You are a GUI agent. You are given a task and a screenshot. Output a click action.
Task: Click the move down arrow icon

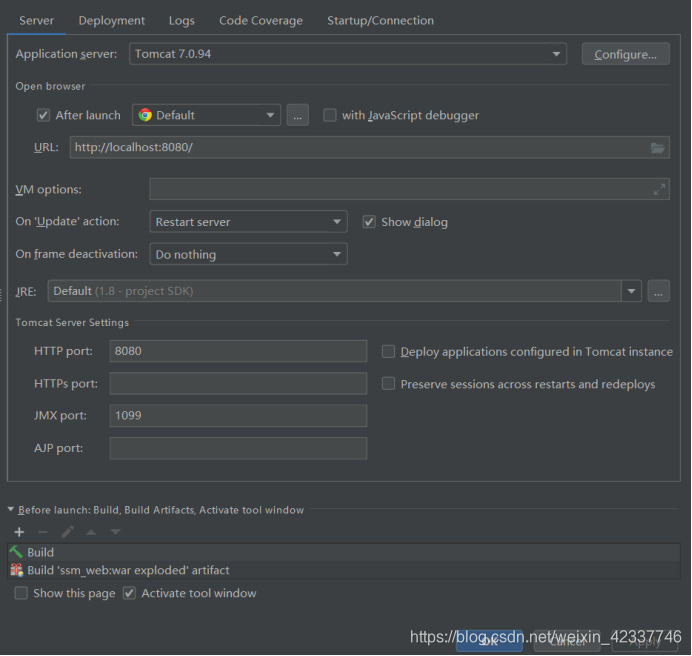pyautogui.click(x=115, y=532)
